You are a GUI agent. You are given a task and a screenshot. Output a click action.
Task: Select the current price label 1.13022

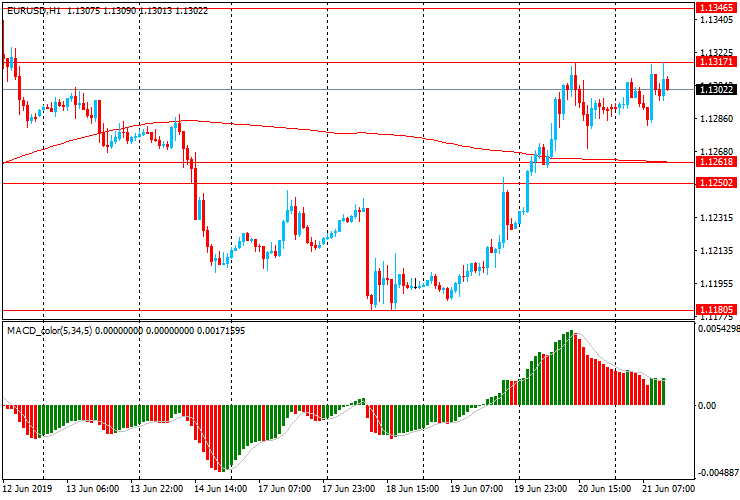716,89
